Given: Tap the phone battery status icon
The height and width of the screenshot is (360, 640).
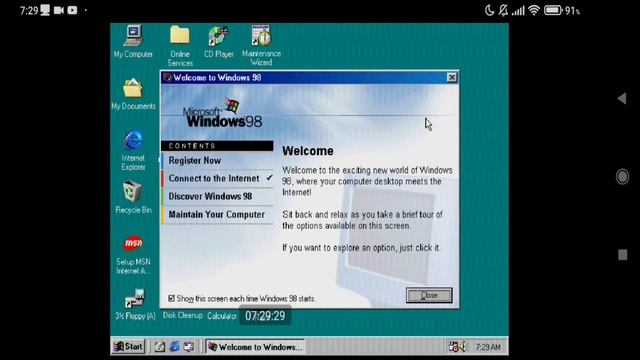Looking at the screenshot, I should tap(553, 10).
